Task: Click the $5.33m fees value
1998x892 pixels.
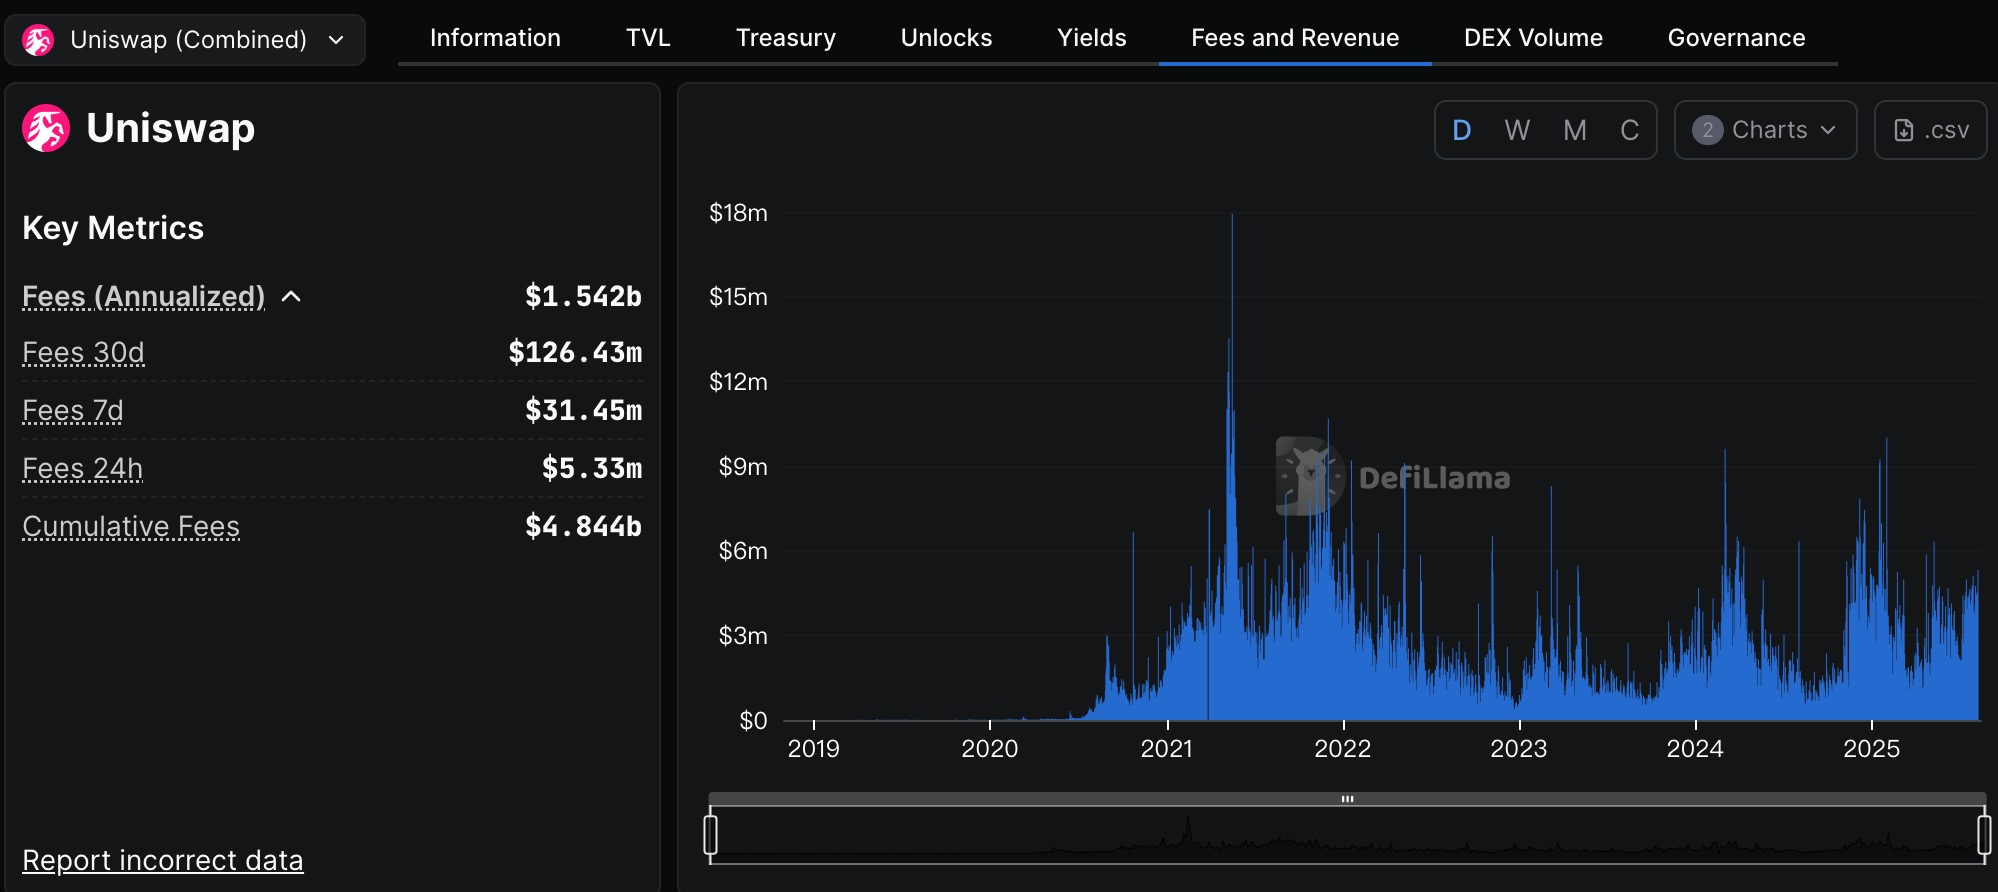Action: [x=592, y=469]
